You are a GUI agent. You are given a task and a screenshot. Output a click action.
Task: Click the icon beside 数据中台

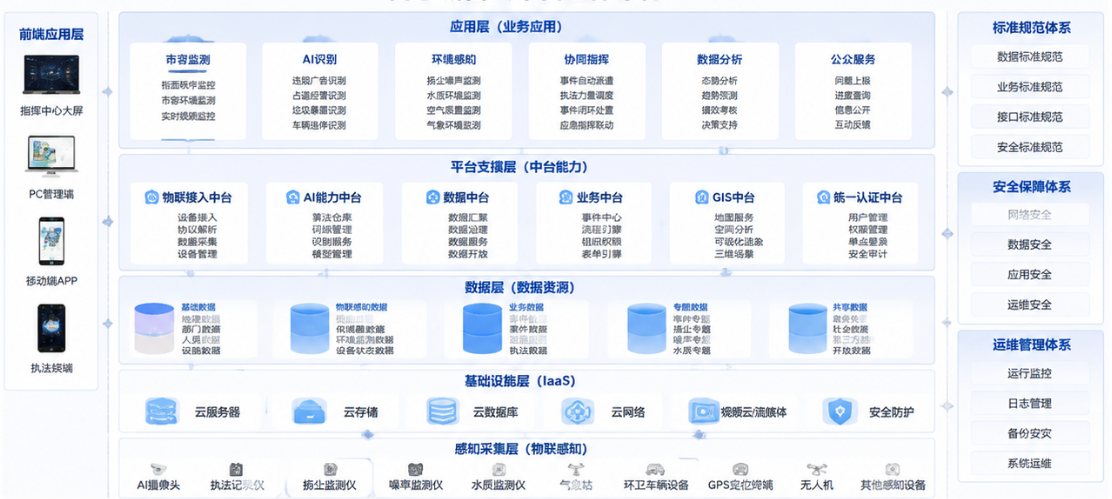(x=433, y=197)
